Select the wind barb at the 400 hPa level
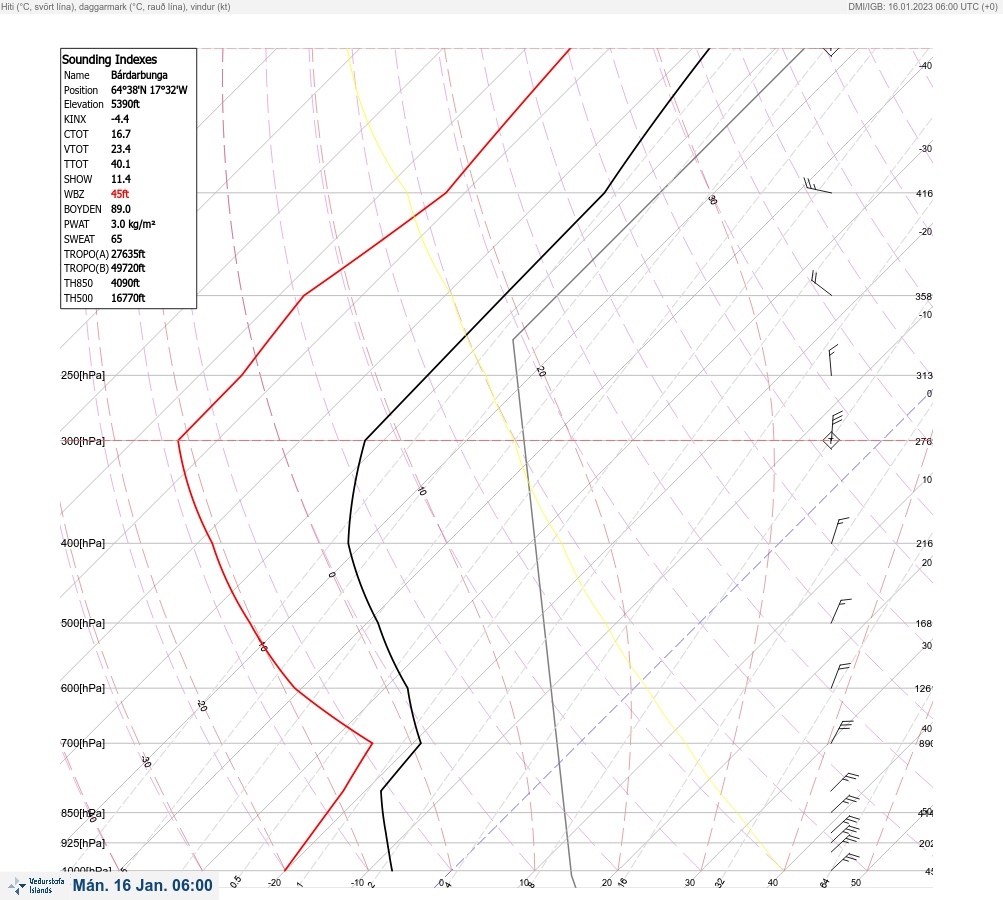Screen dimensions: 1003x900 (x=839, y=530)
